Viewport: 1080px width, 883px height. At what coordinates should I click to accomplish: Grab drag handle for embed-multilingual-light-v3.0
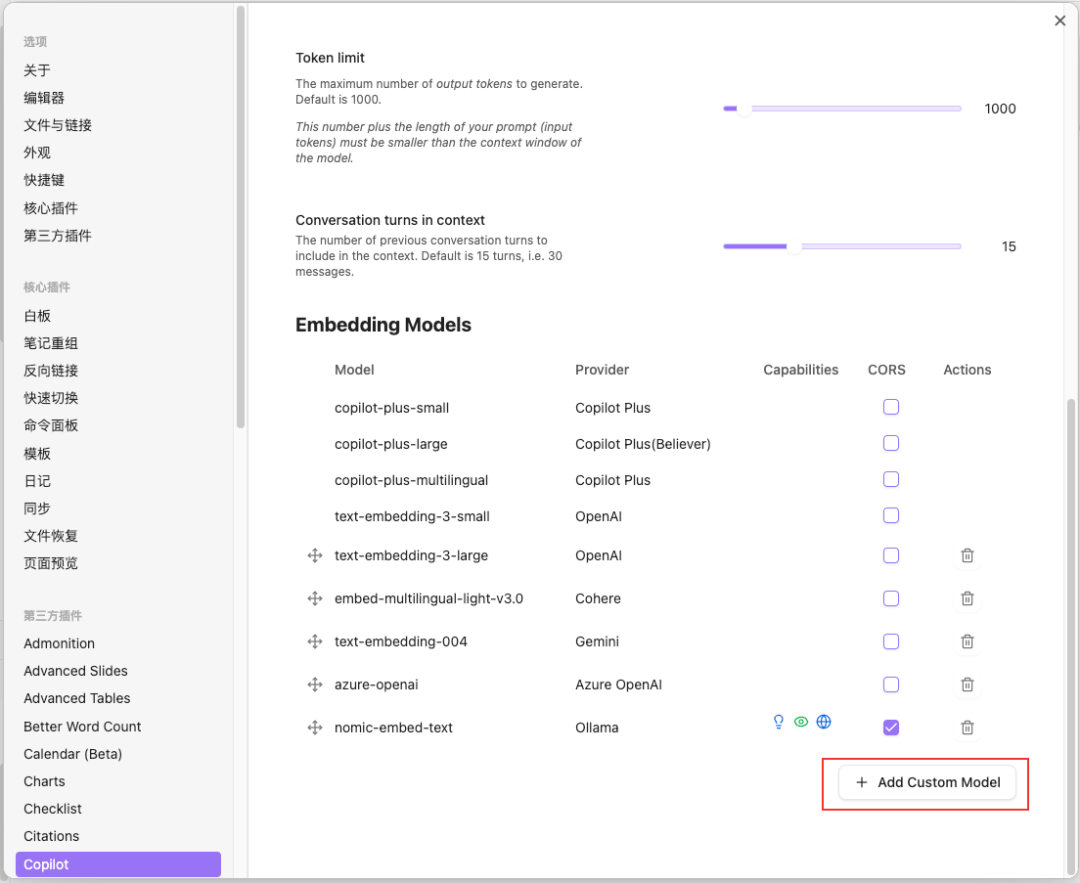click(315, 599)
